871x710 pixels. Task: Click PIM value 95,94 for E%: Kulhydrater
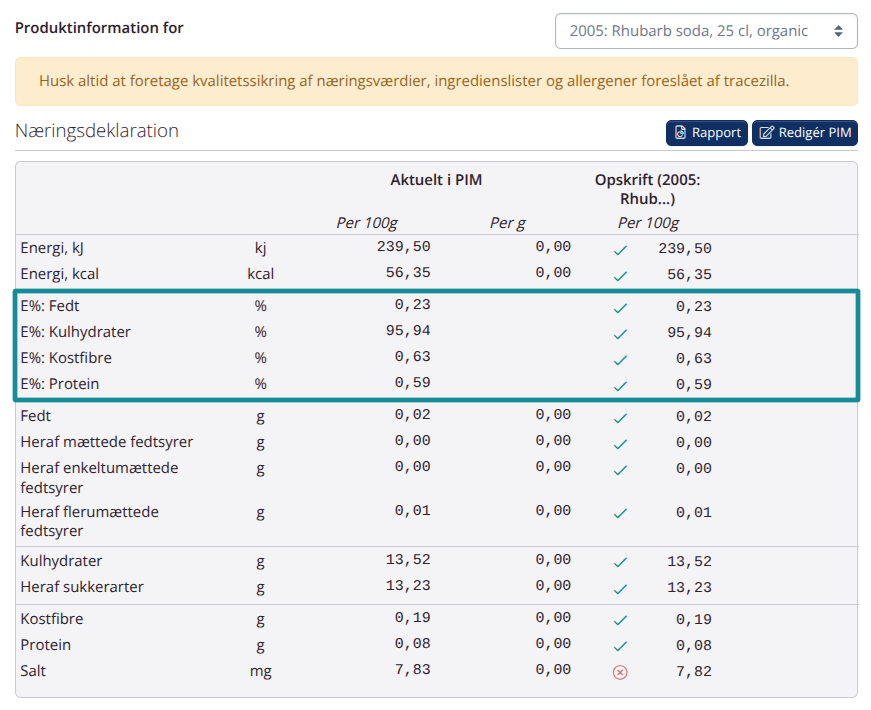coord(412,332)
